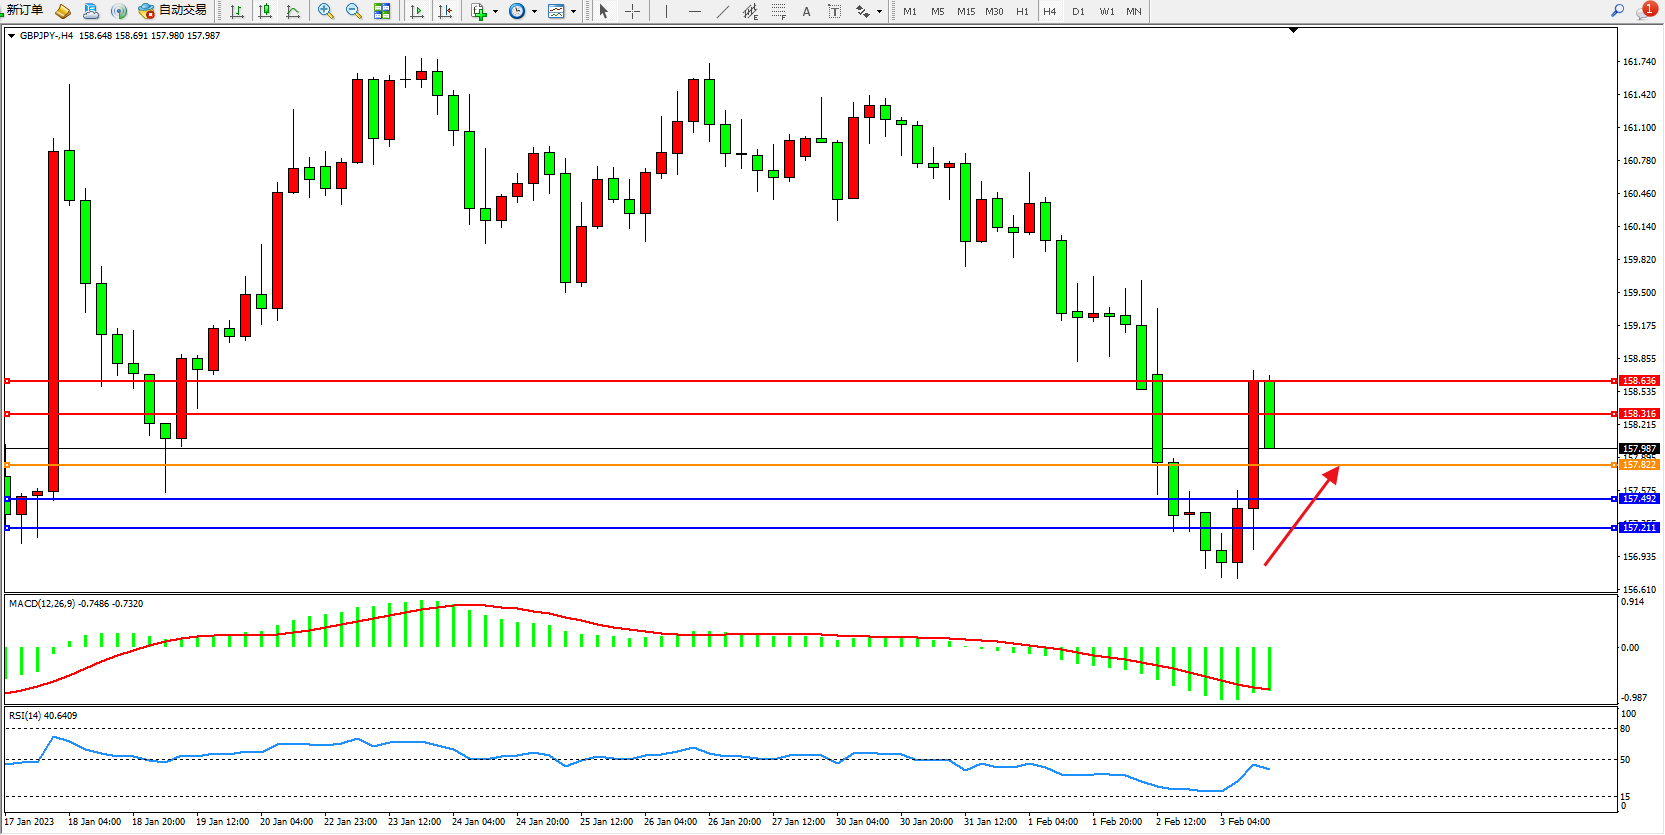Select the crosshair cursor tool
This screenshot has height=835, width=1665.
coord(632,11)
